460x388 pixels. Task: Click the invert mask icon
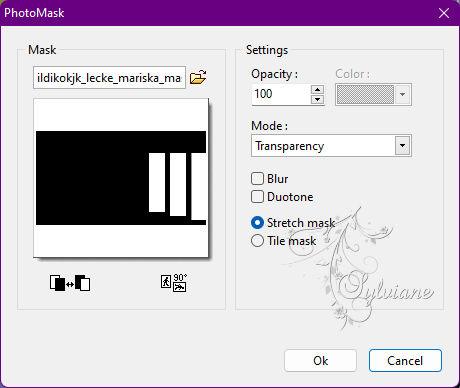tap(70, 283)
